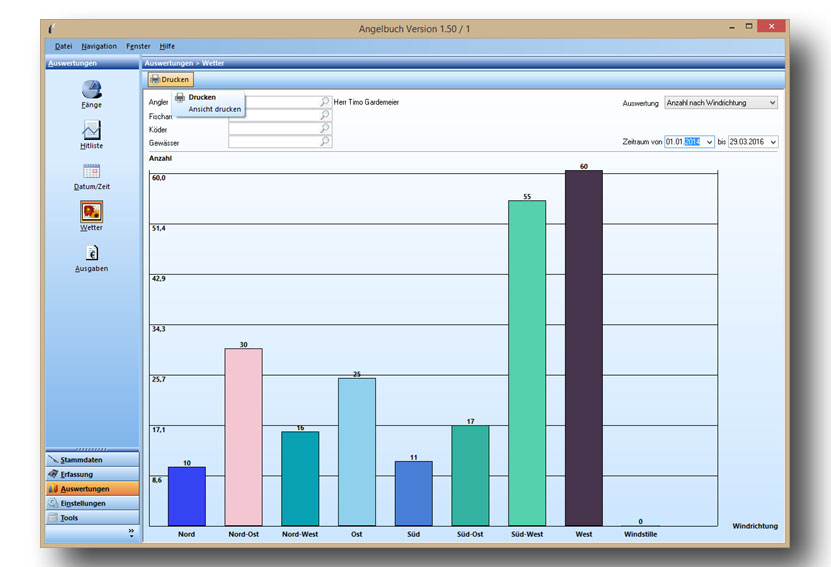
Task: Open the Datum/Zeit calendar icon
Action: [x=91, y=171]
